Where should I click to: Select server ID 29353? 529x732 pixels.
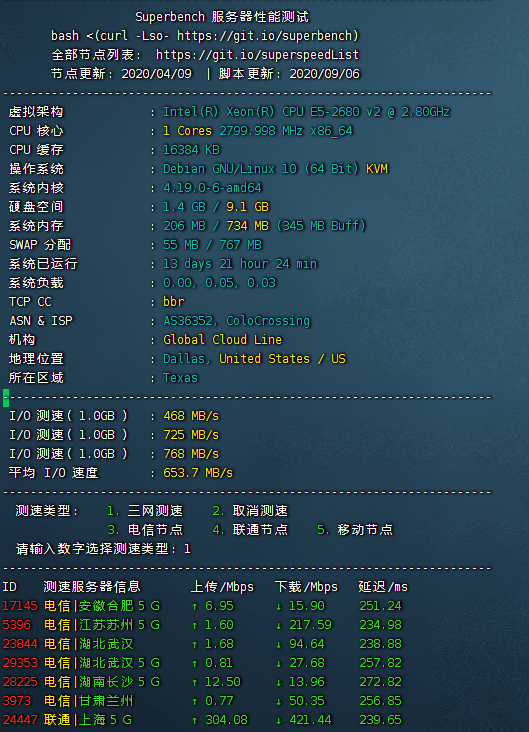[x=20, y=663]
